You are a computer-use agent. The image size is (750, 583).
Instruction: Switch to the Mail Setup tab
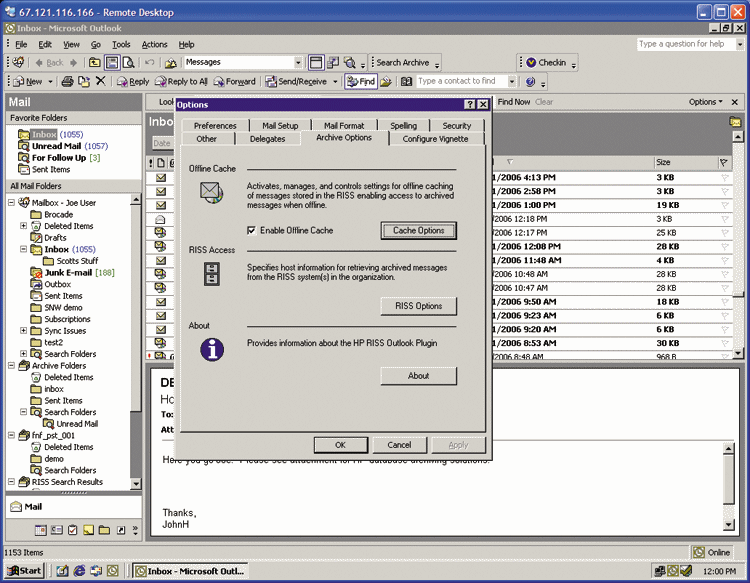280,125
